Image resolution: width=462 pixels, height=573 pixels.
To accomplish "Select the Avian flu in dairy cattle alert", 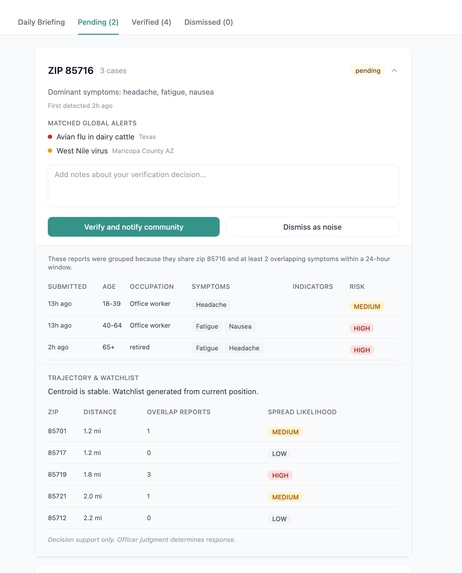I will click(x=95, y=137).
